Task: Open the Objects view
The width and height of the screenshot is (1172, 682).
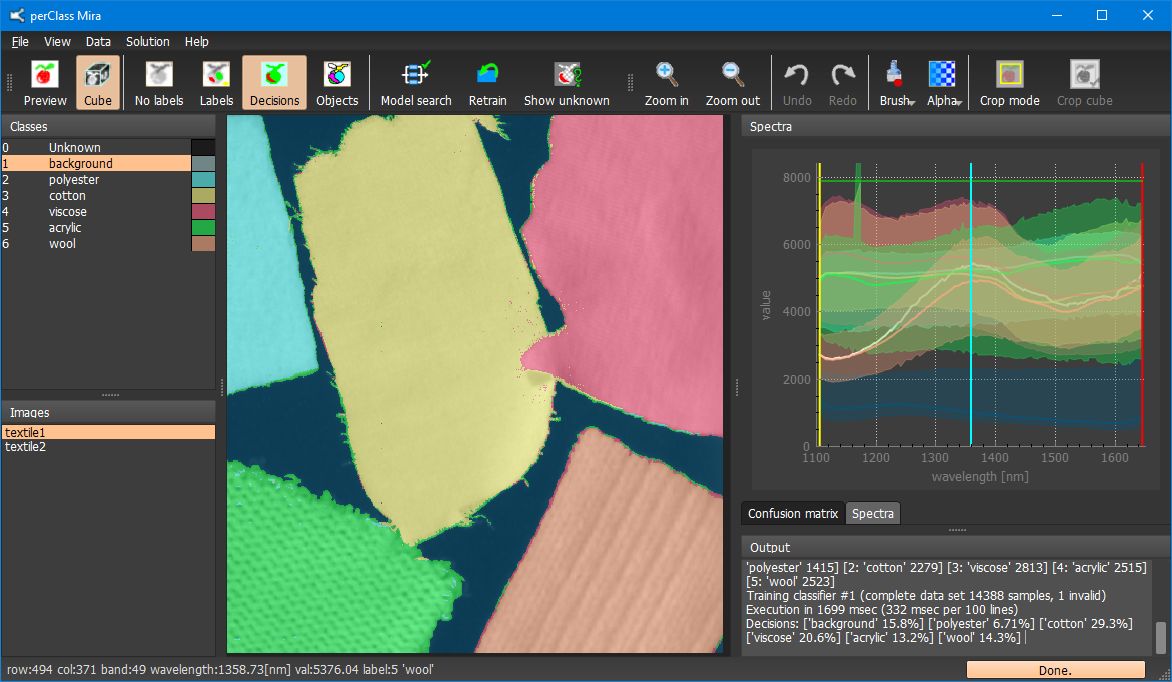Action: [x=337, y=82]
